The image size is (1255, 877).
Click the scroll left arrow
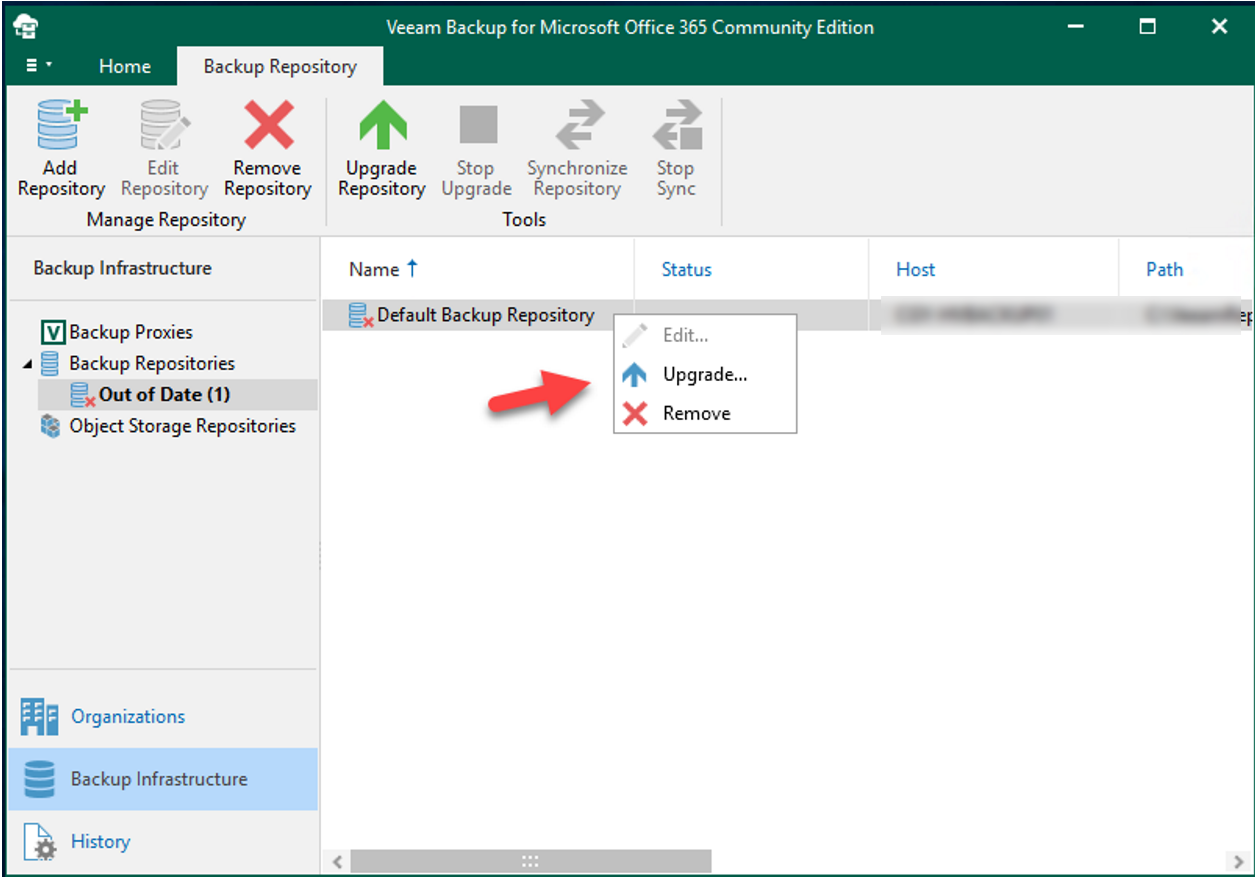[336, 861]
